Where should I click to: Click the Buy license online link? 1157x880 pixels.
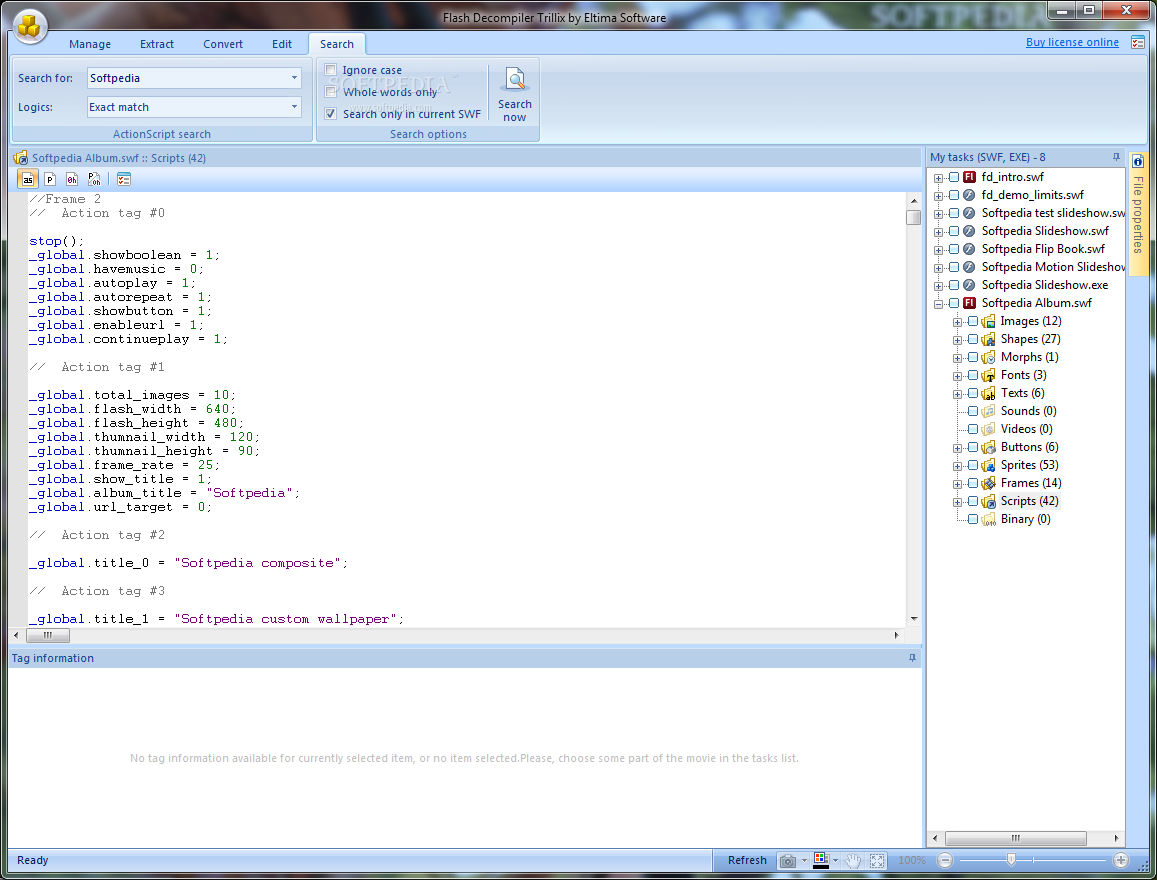click(x=1072, y=42)
